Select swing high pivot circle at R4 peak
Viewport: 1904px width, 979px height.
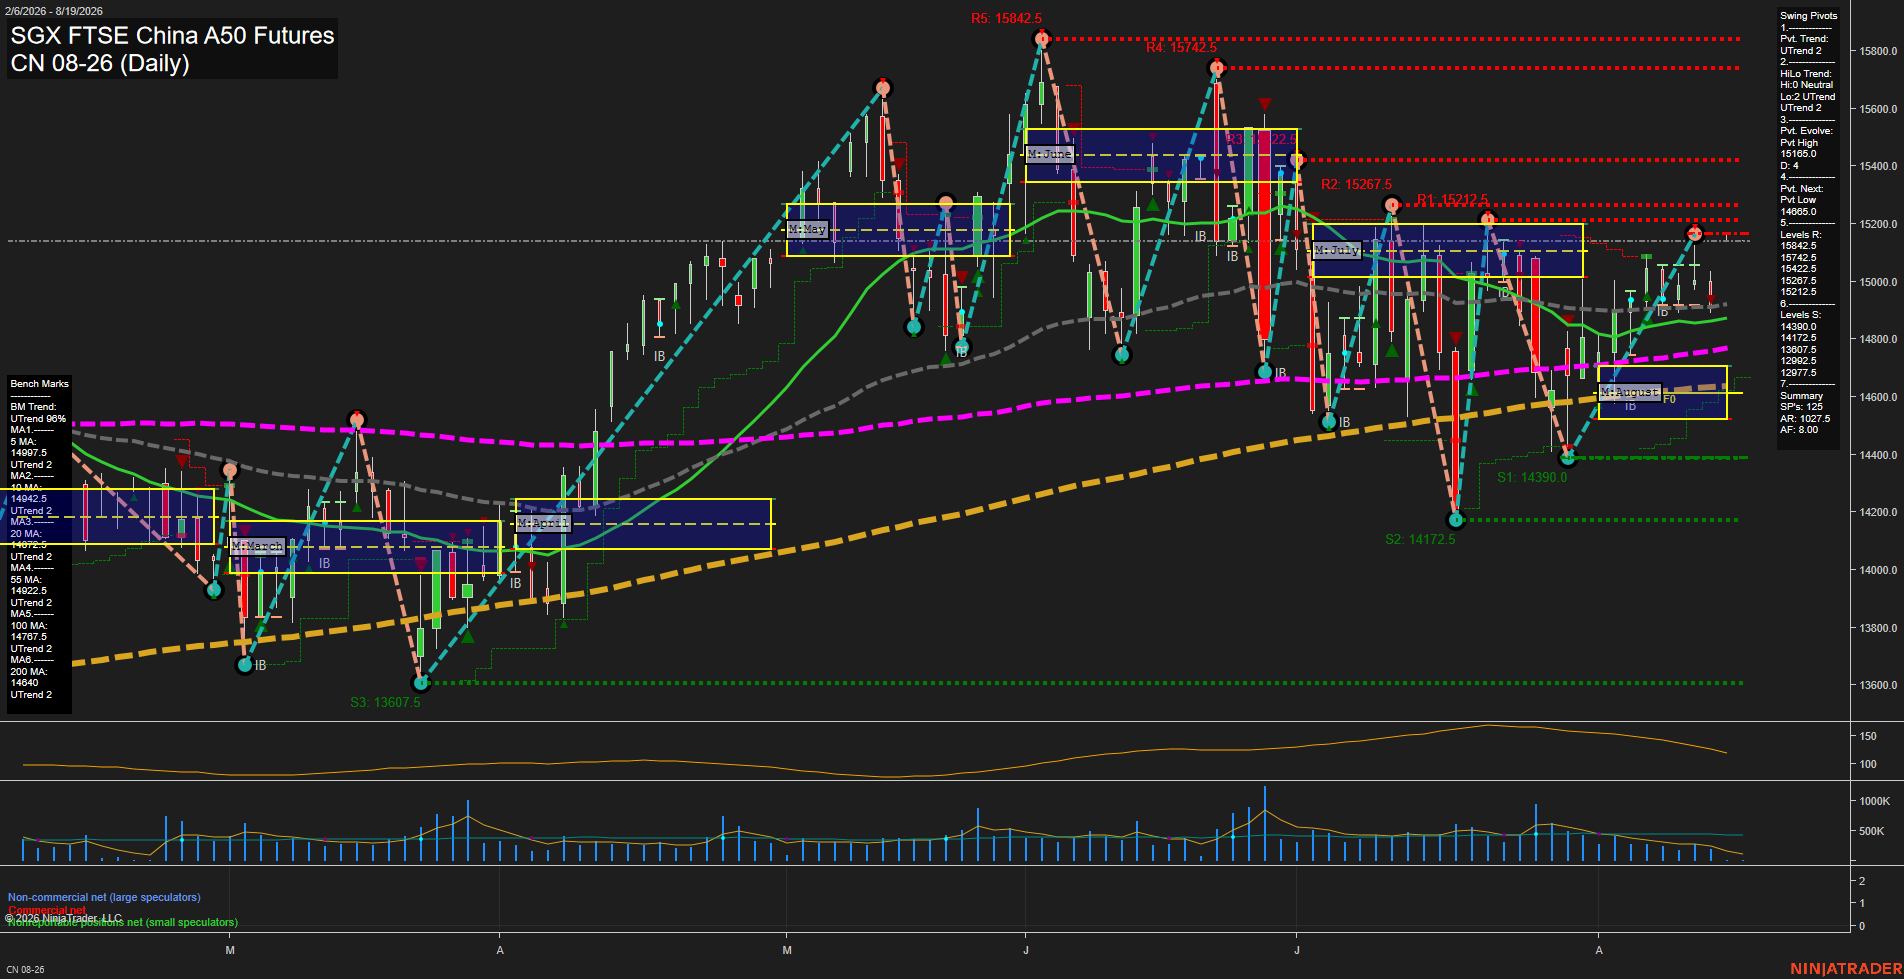click(1216, 68)
